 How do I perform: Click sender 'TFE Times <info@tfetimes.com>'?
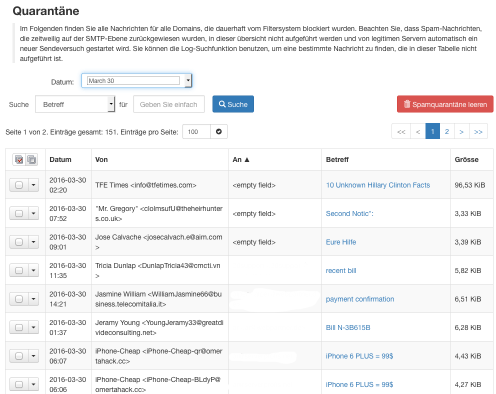click(x=146, y=185)
